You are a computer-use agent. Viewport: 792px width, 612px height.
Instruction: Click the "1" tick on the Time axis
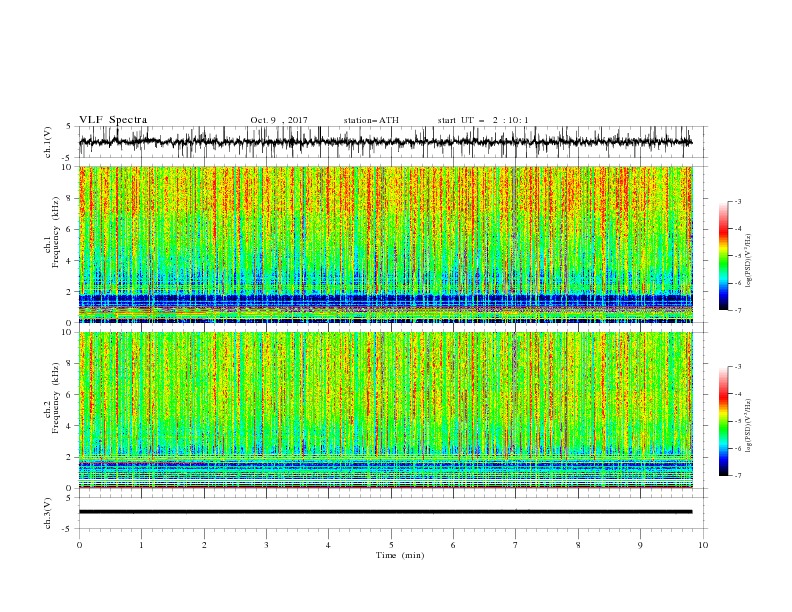tap(141, 545)
